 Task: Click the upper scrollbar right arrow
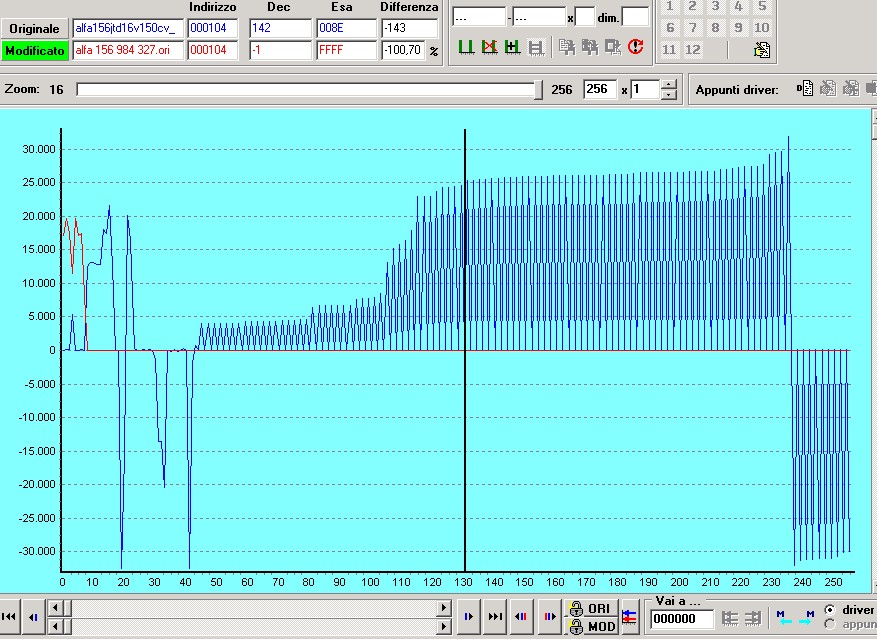click(444, 608)
